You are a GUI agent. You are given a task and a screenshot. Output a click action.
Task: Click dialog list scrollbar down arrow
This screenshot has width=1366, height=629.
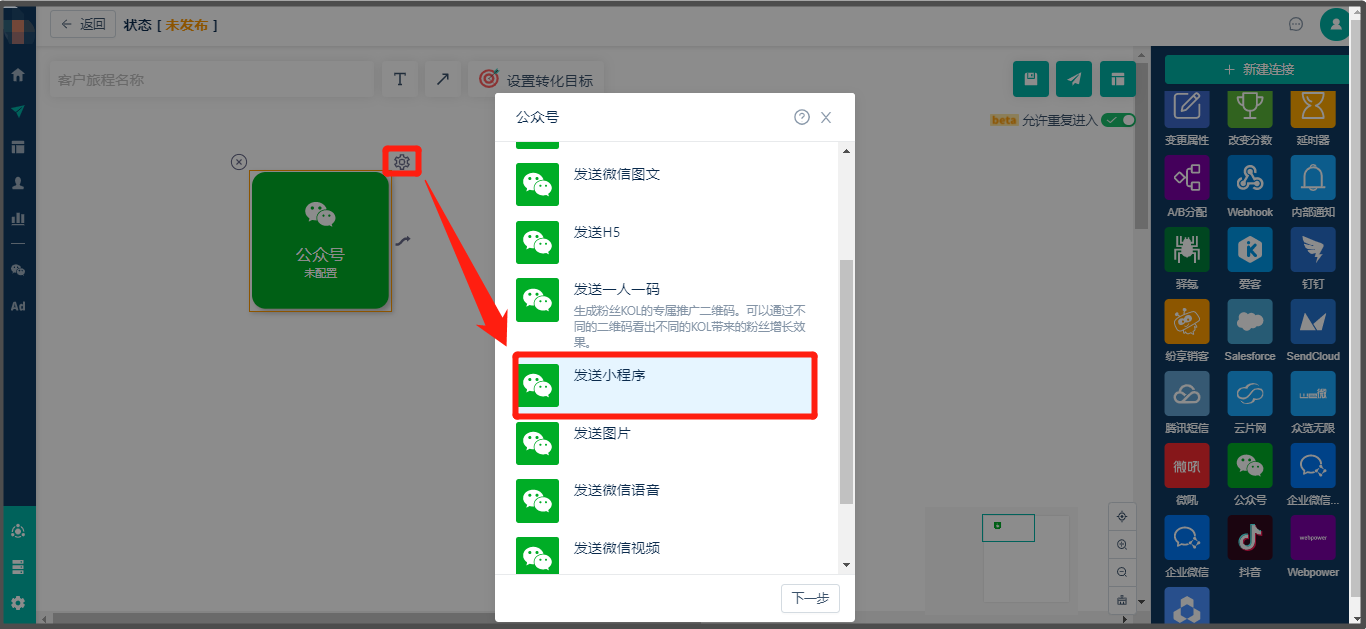point(846,565)
